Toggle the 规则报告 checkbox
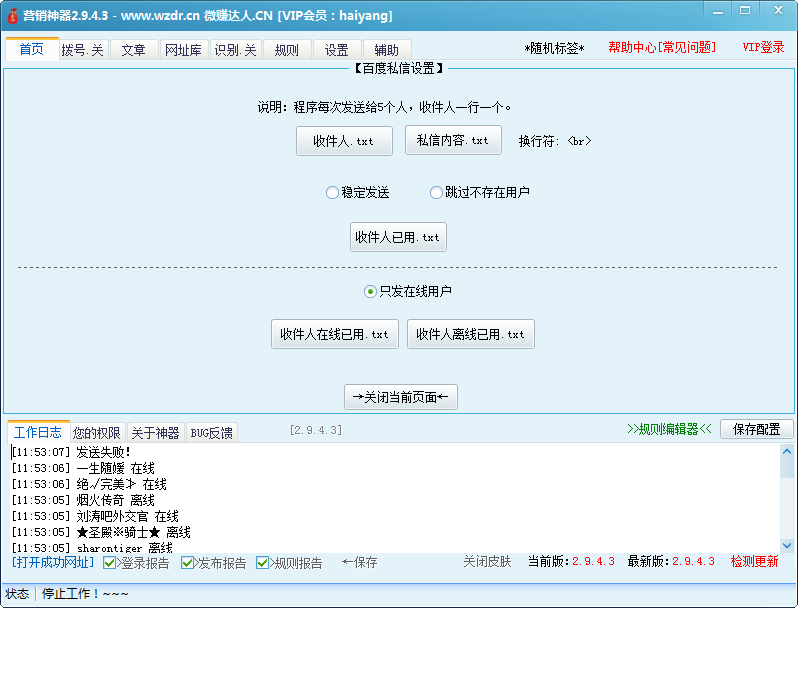This screenshot has height=681, width=798. tap(263, 563)
